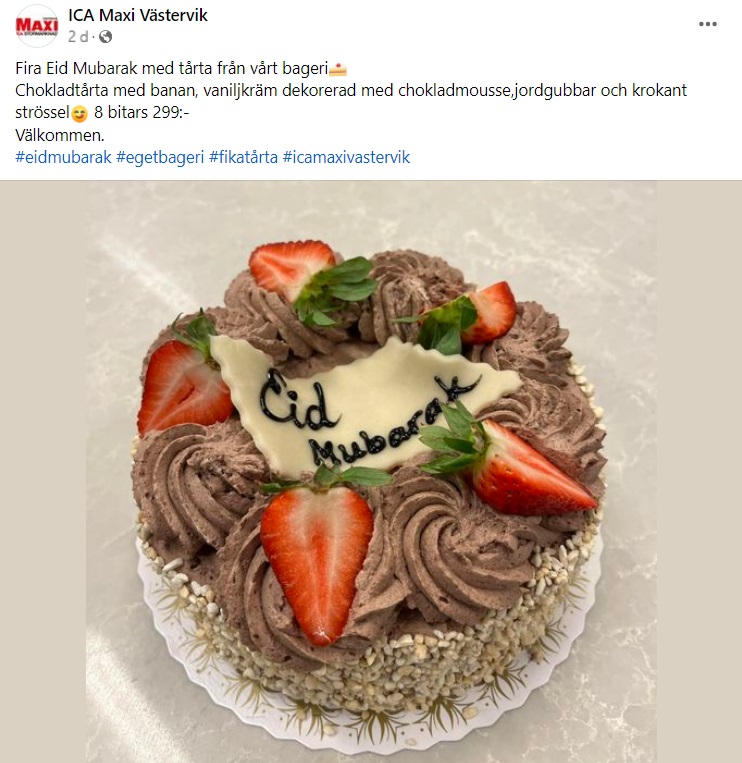Click the smiley emoji after 'strössel'
The image size is (742, 763).
pyautogui.click(x=79, y=113)
